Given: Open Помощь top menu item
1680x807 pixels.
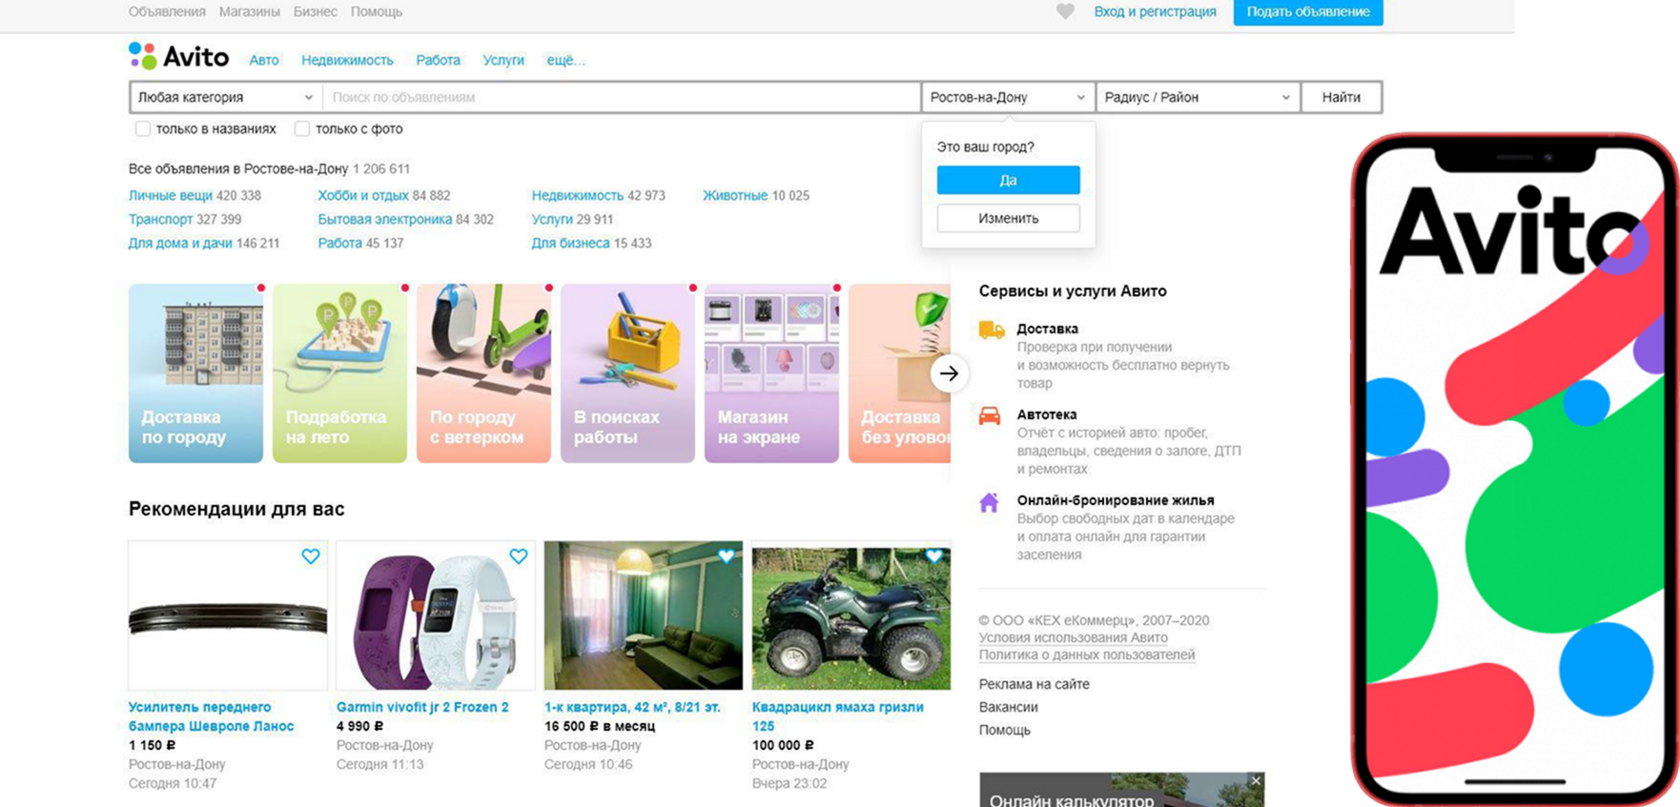Looking at the screenshot, I should (x=376, y=12).
